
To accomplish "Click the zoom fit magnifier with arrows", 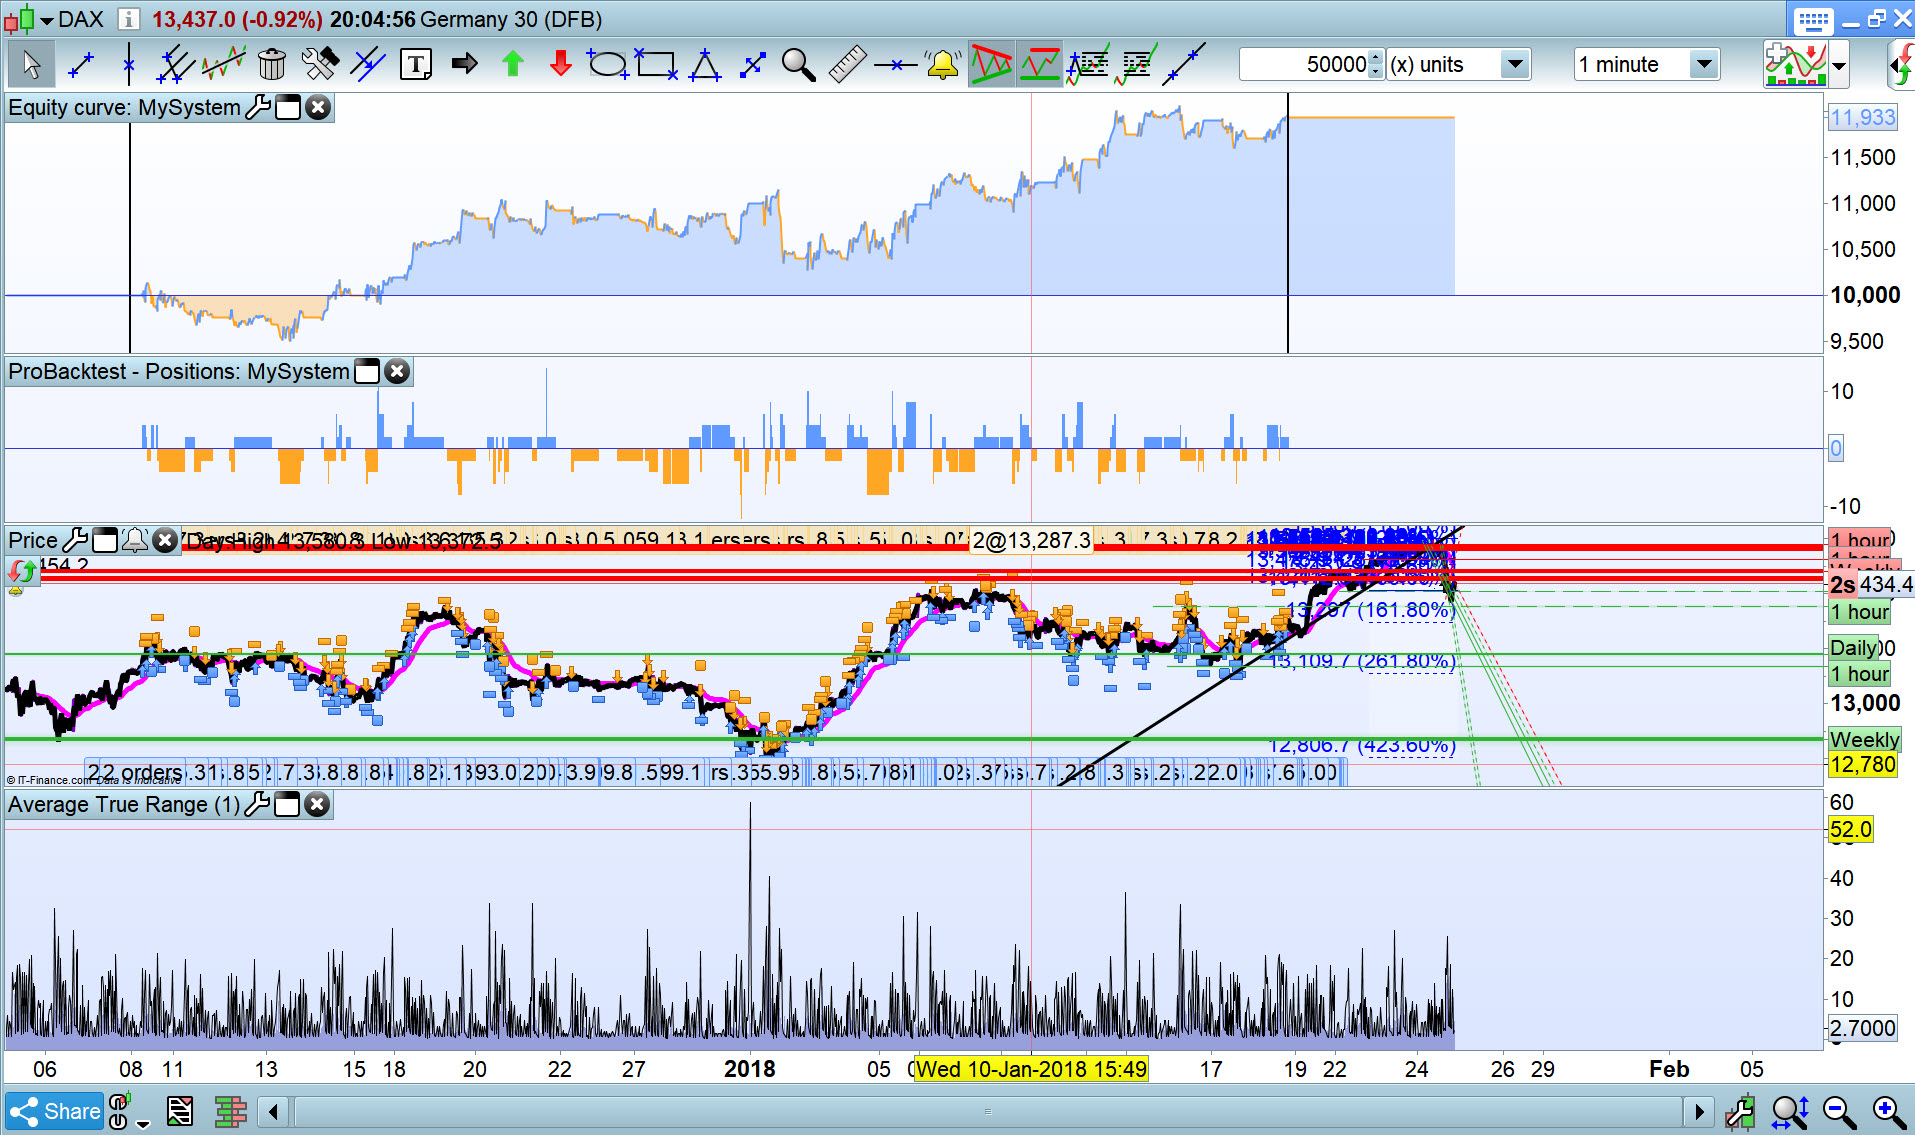I will click(x=1790, y=1111).
